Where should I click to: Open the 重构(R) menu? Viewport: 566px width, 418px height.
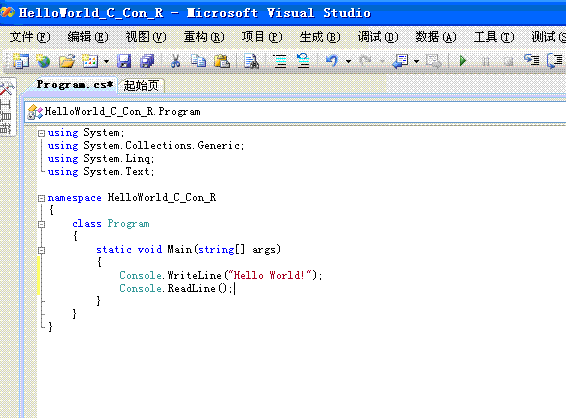204,37
